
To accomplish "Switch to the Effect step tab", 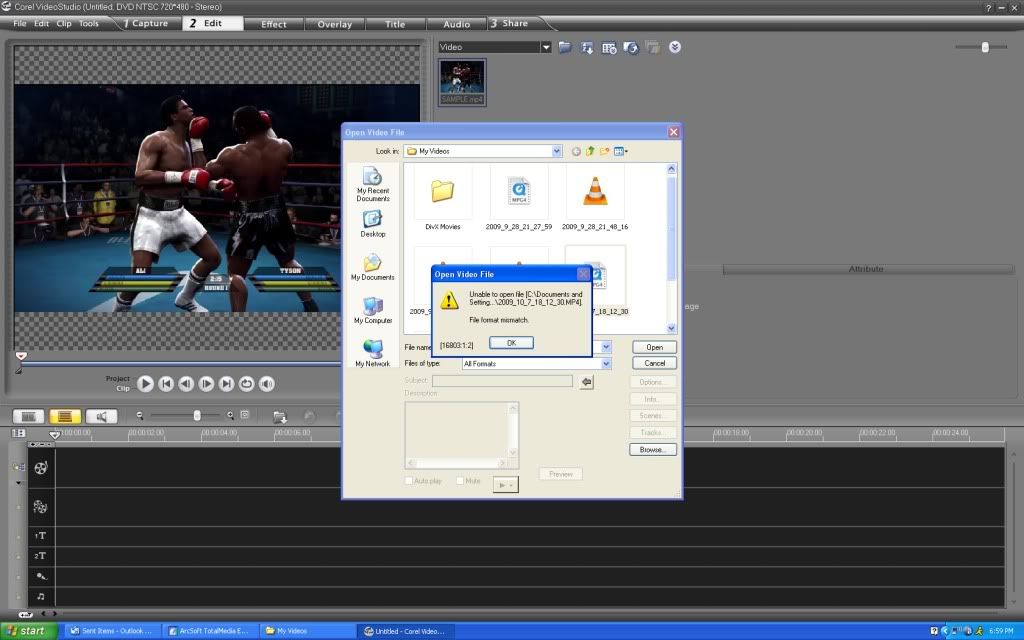I will click(273, 23).
